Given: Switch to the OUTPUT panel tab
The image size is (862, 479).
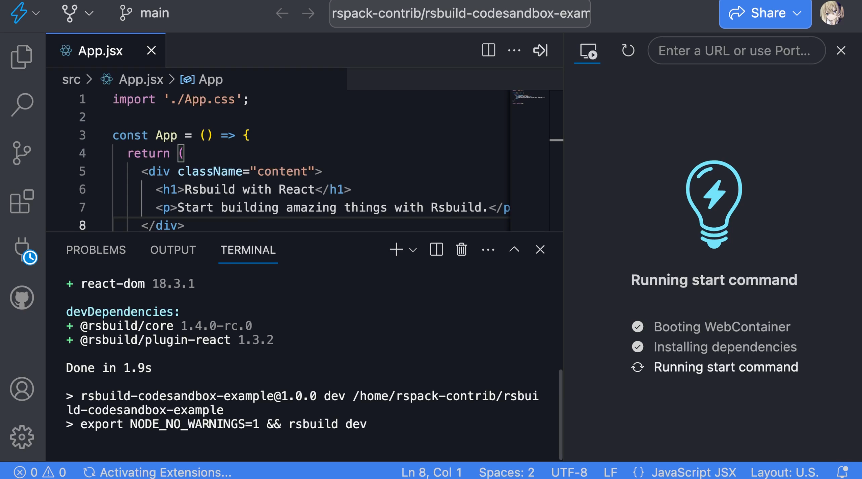Looking at the screenshot, I should point(173,250).
